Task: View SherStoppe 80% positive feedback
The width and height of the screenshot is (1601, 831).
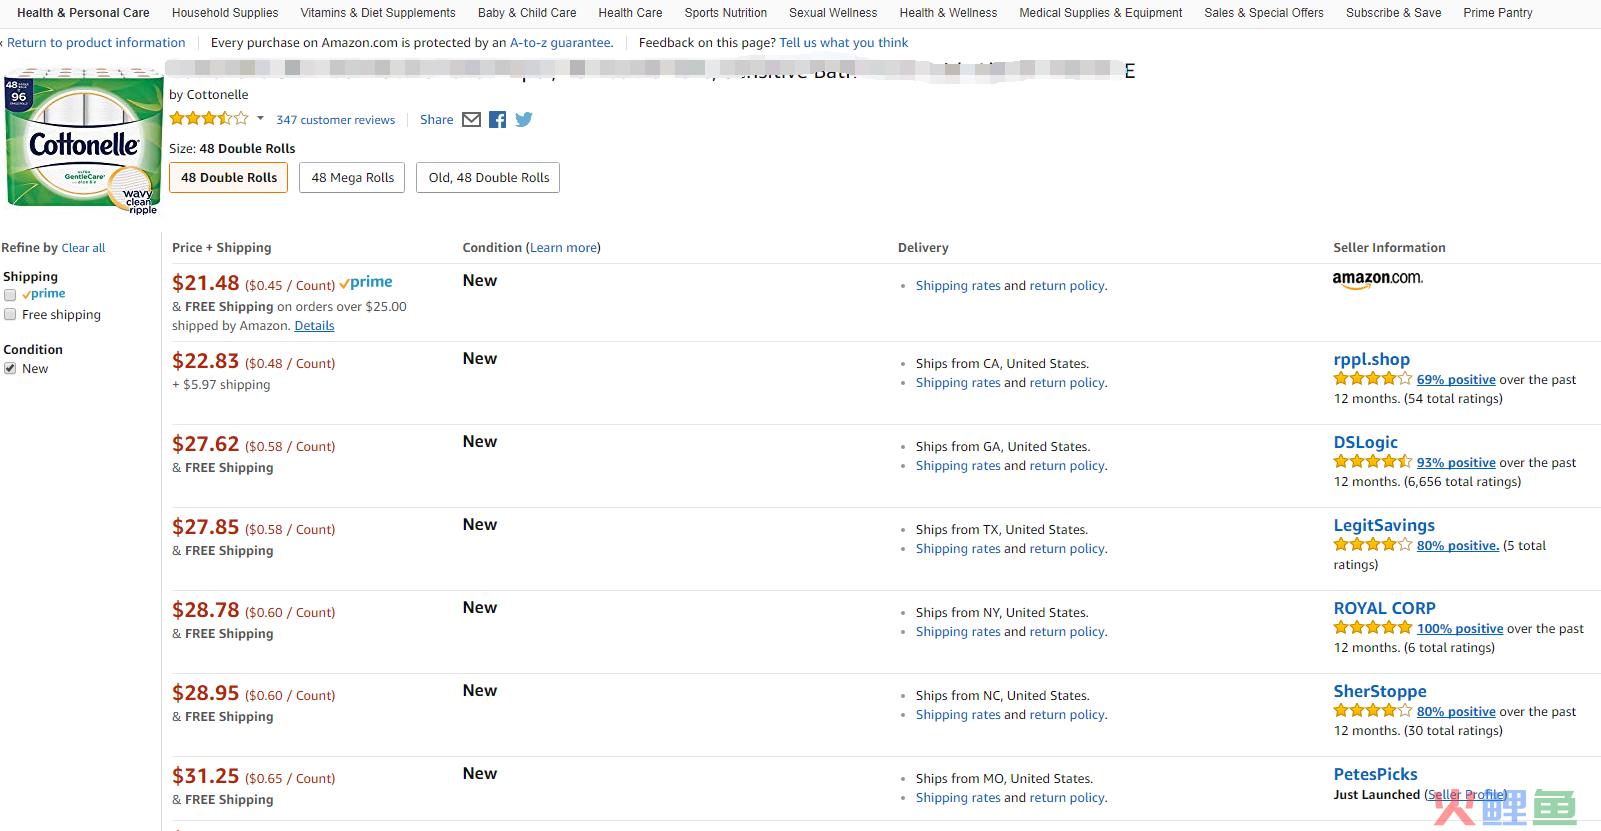Action: pos(1456,712)
